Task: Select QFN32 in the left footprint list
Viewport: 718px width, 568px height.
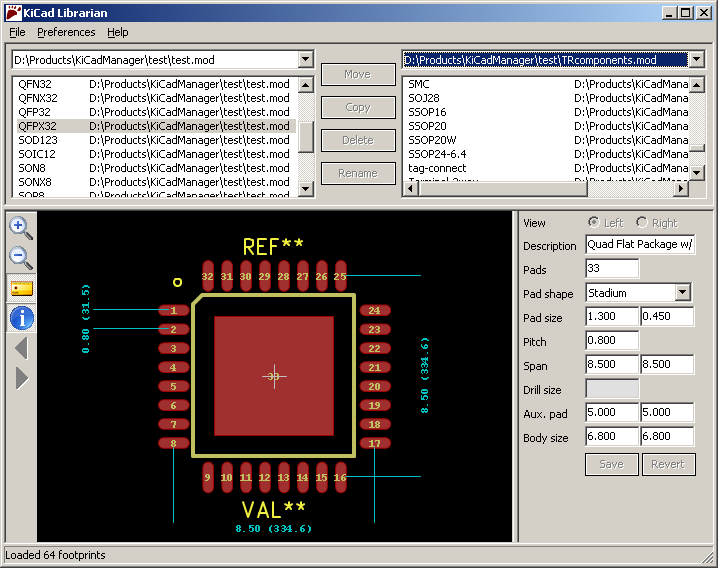Action: tap(156, 84)
